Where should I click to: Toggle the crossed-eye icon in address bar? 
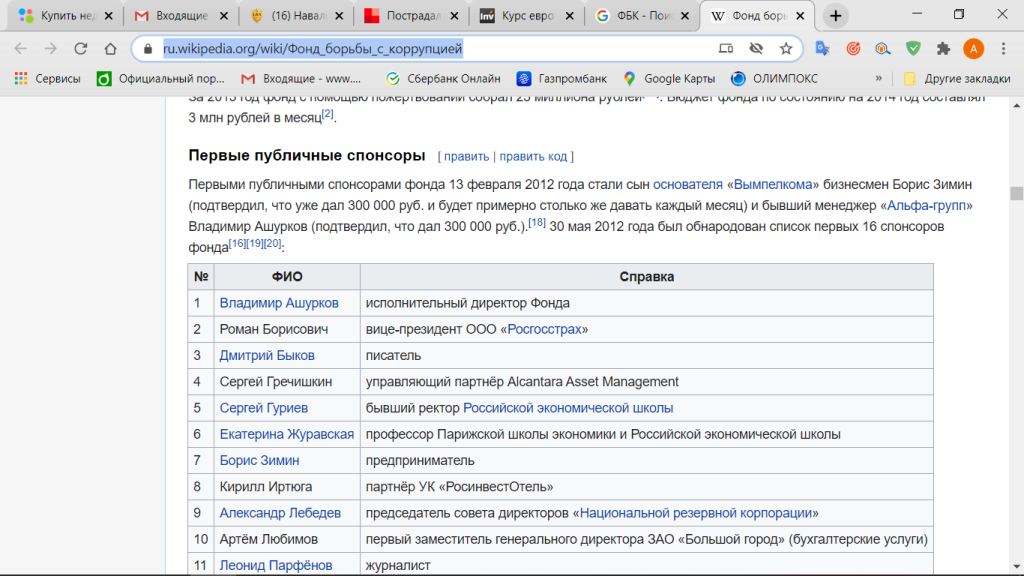click(756, 48)
